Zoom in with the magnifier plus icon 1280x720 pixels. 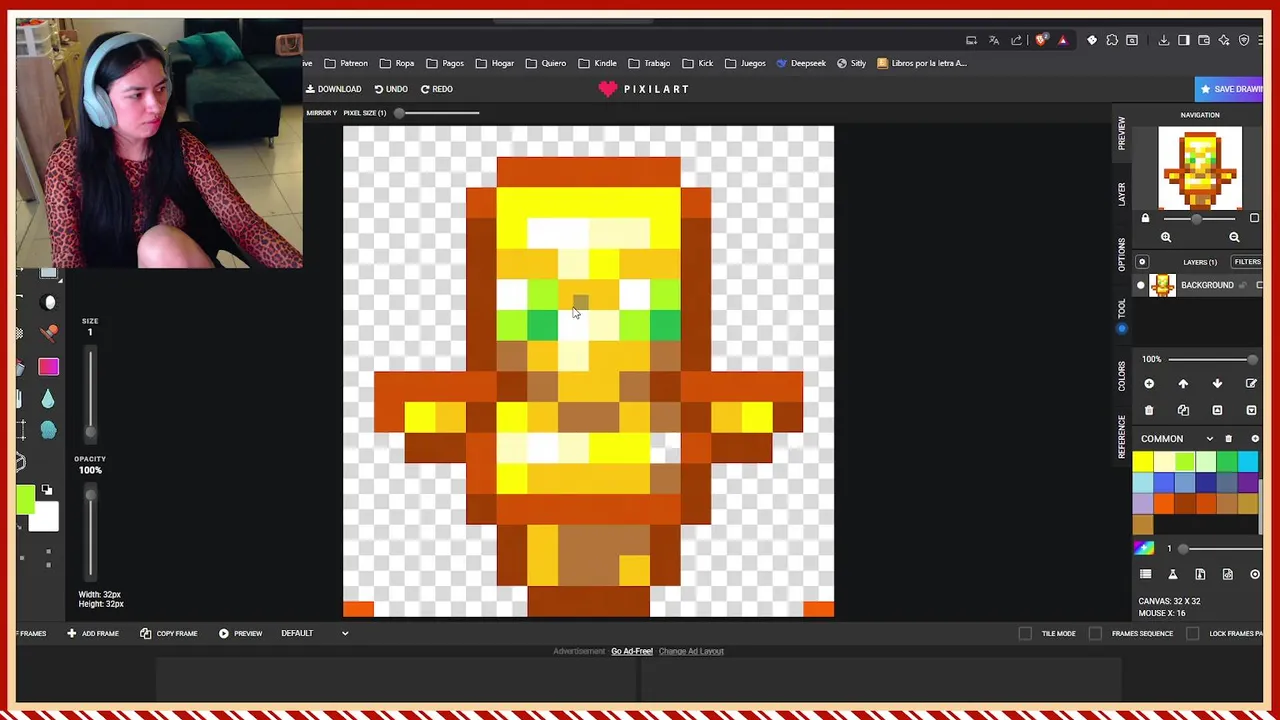pos(1166,237)
